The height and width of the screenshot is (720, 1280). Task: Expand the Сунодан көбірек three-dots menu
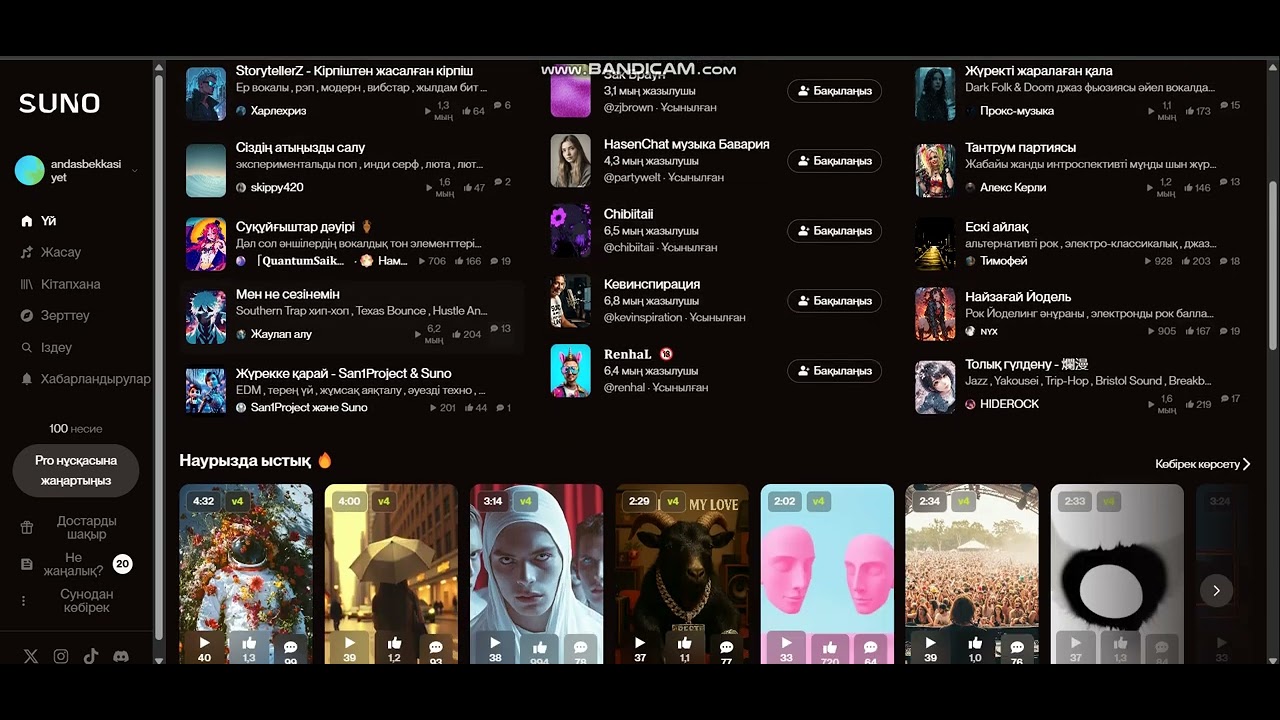(24, 601)
